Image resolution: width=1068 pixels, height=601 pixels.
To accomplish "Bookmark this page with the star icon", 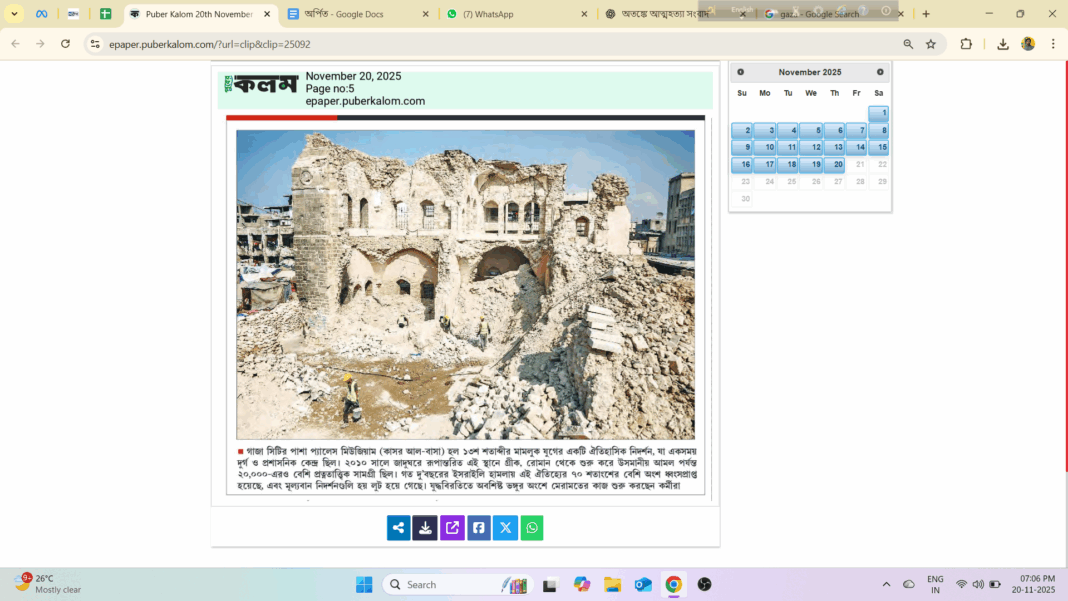I will (931, 44).
